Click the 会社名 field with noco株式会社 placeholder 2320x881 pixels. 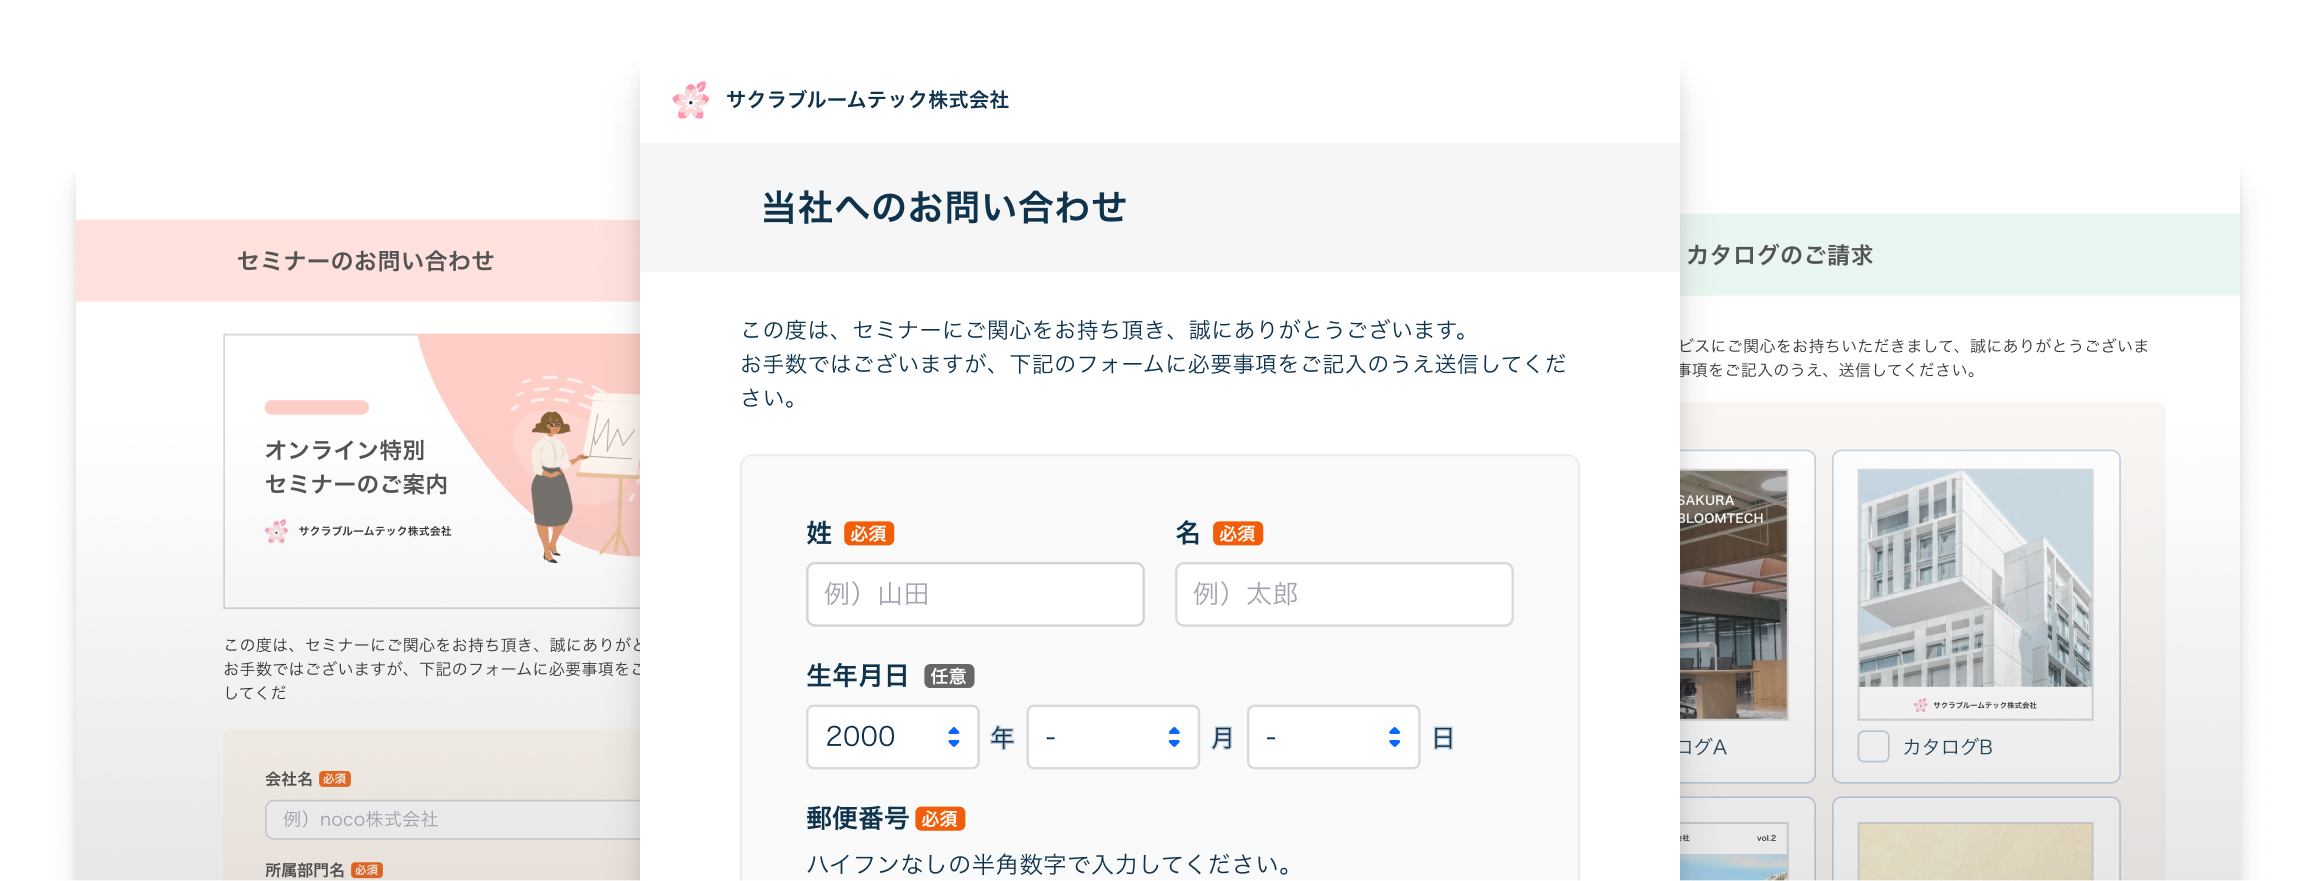pos(452,819)
